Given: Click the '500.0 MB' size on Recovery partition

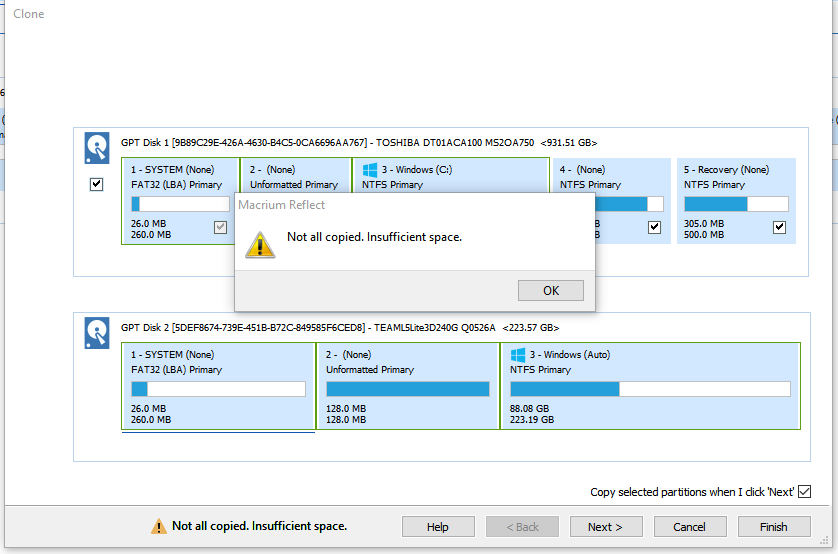Looking at the screenshot, I should (x=704, y=235).
